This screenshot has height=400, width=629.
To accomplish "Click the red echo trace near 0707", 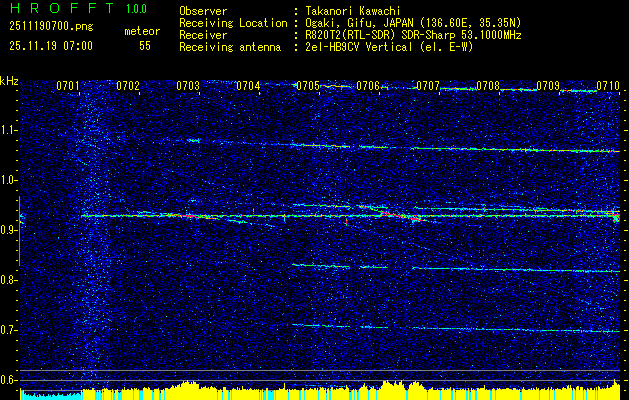I will pyautogui.click(x=403, y=217).
